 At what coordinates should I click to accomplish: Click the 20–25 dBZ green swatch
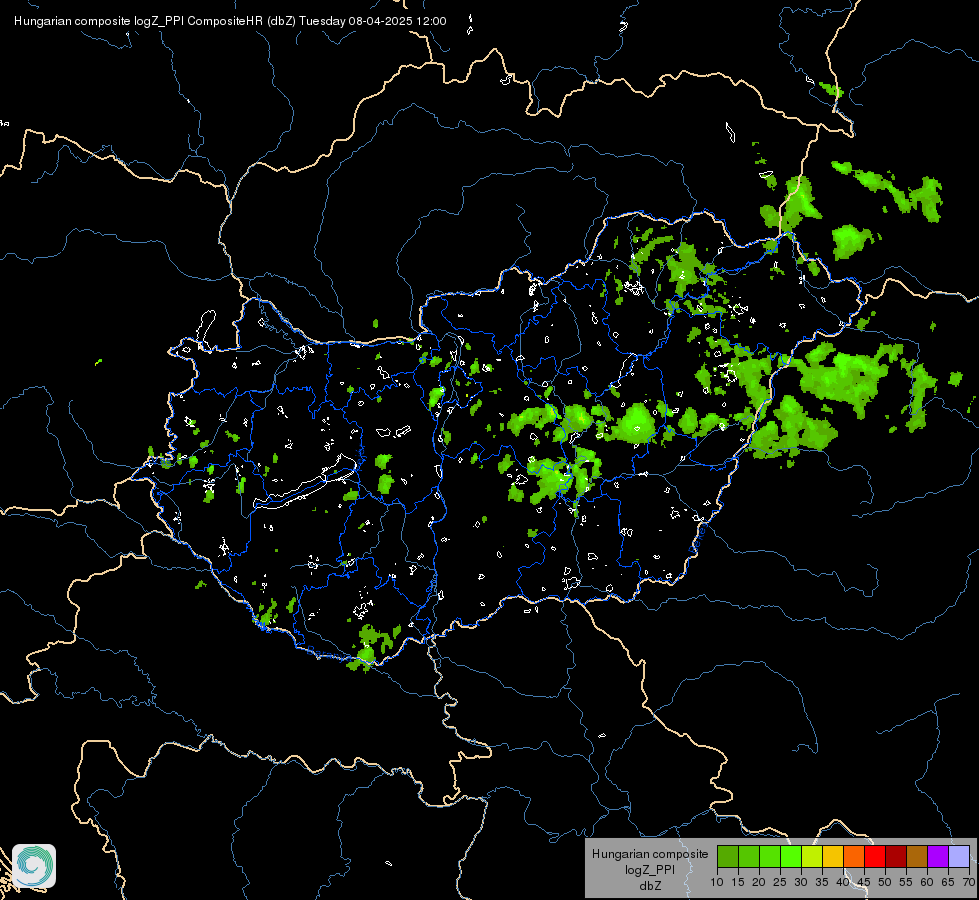click(770, 856)
